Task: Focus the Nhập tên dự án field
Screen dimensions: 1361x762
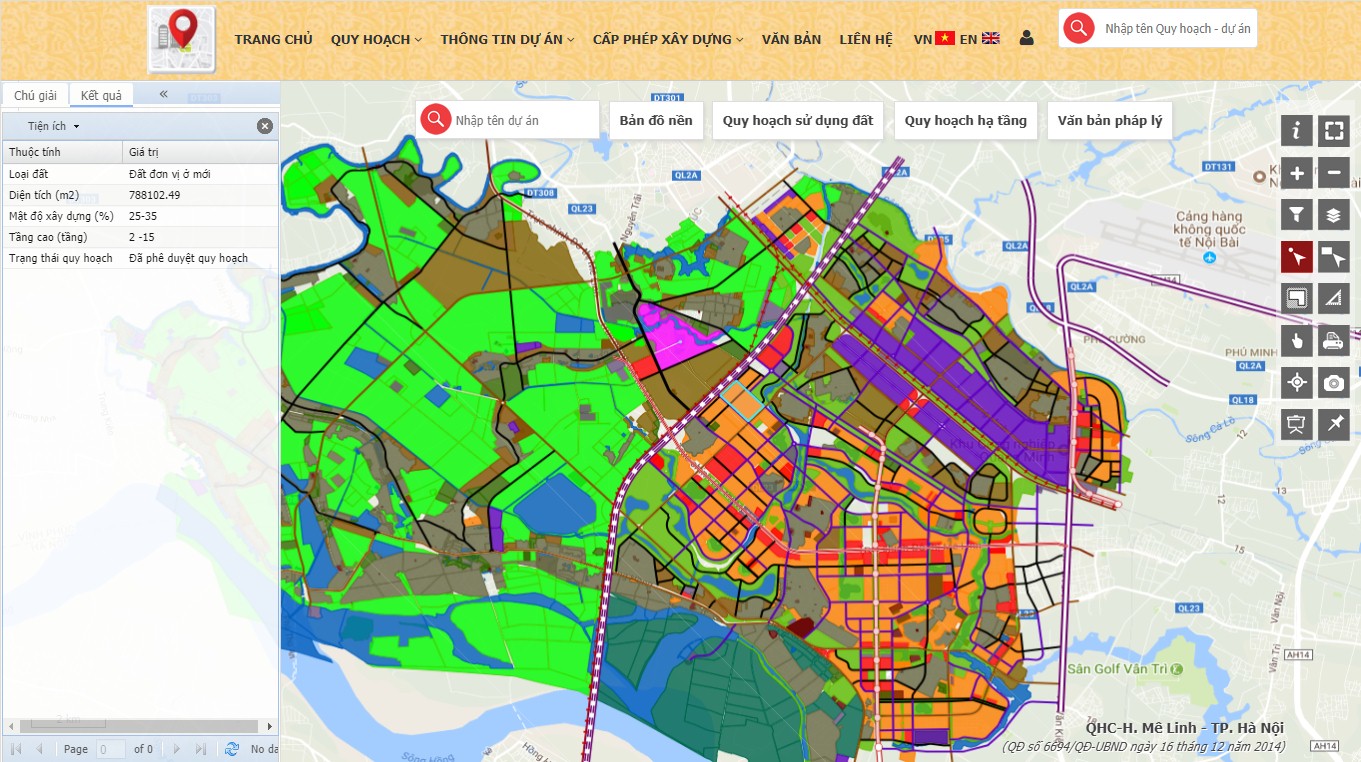Action: 524,120
